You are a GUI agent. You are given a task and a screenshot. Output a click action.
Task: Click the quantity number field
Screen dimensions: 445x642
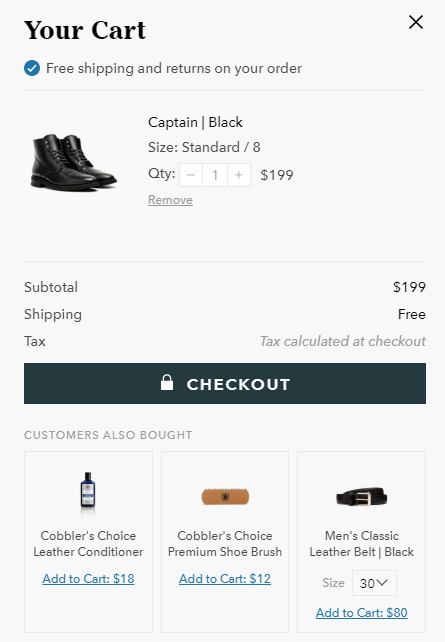tap(215, 175)
